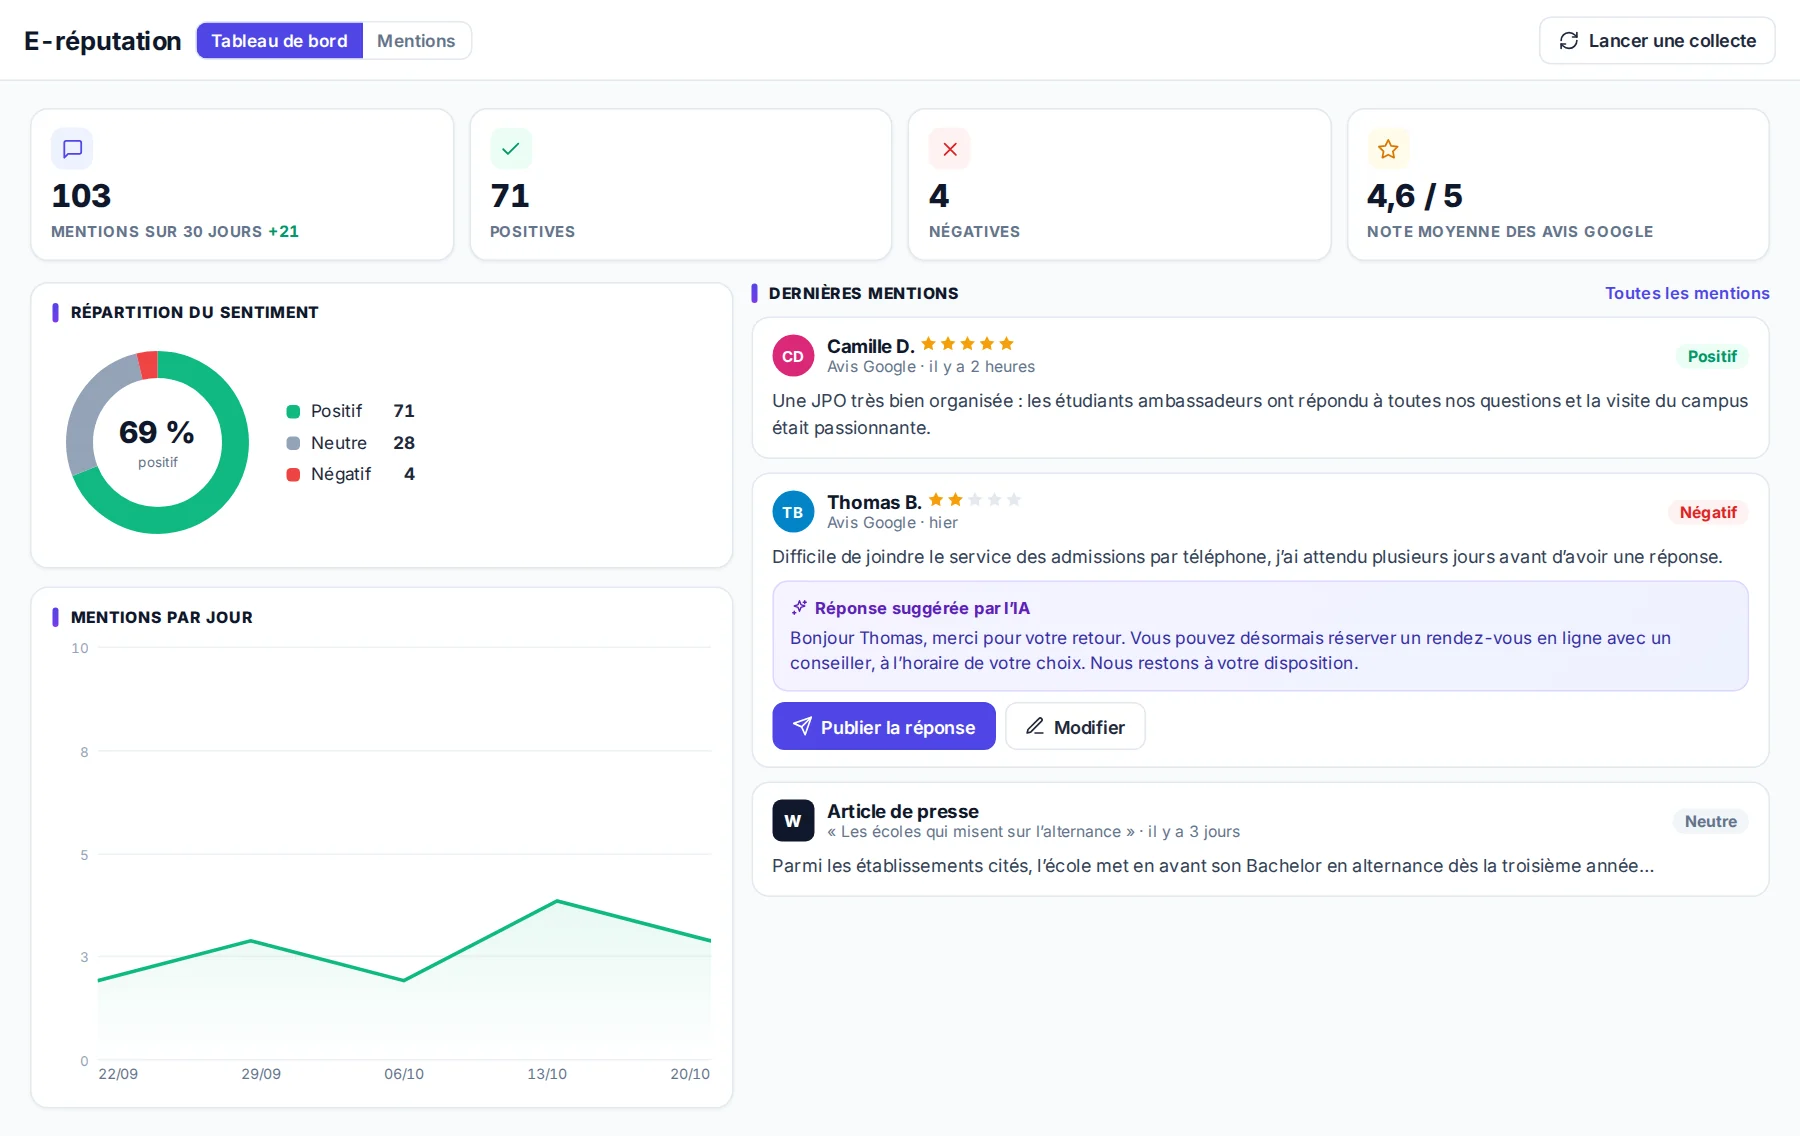1800x1136 pixels.
Task: Click the green checkmark icon above 71 positives
Action: coord(511,149)
